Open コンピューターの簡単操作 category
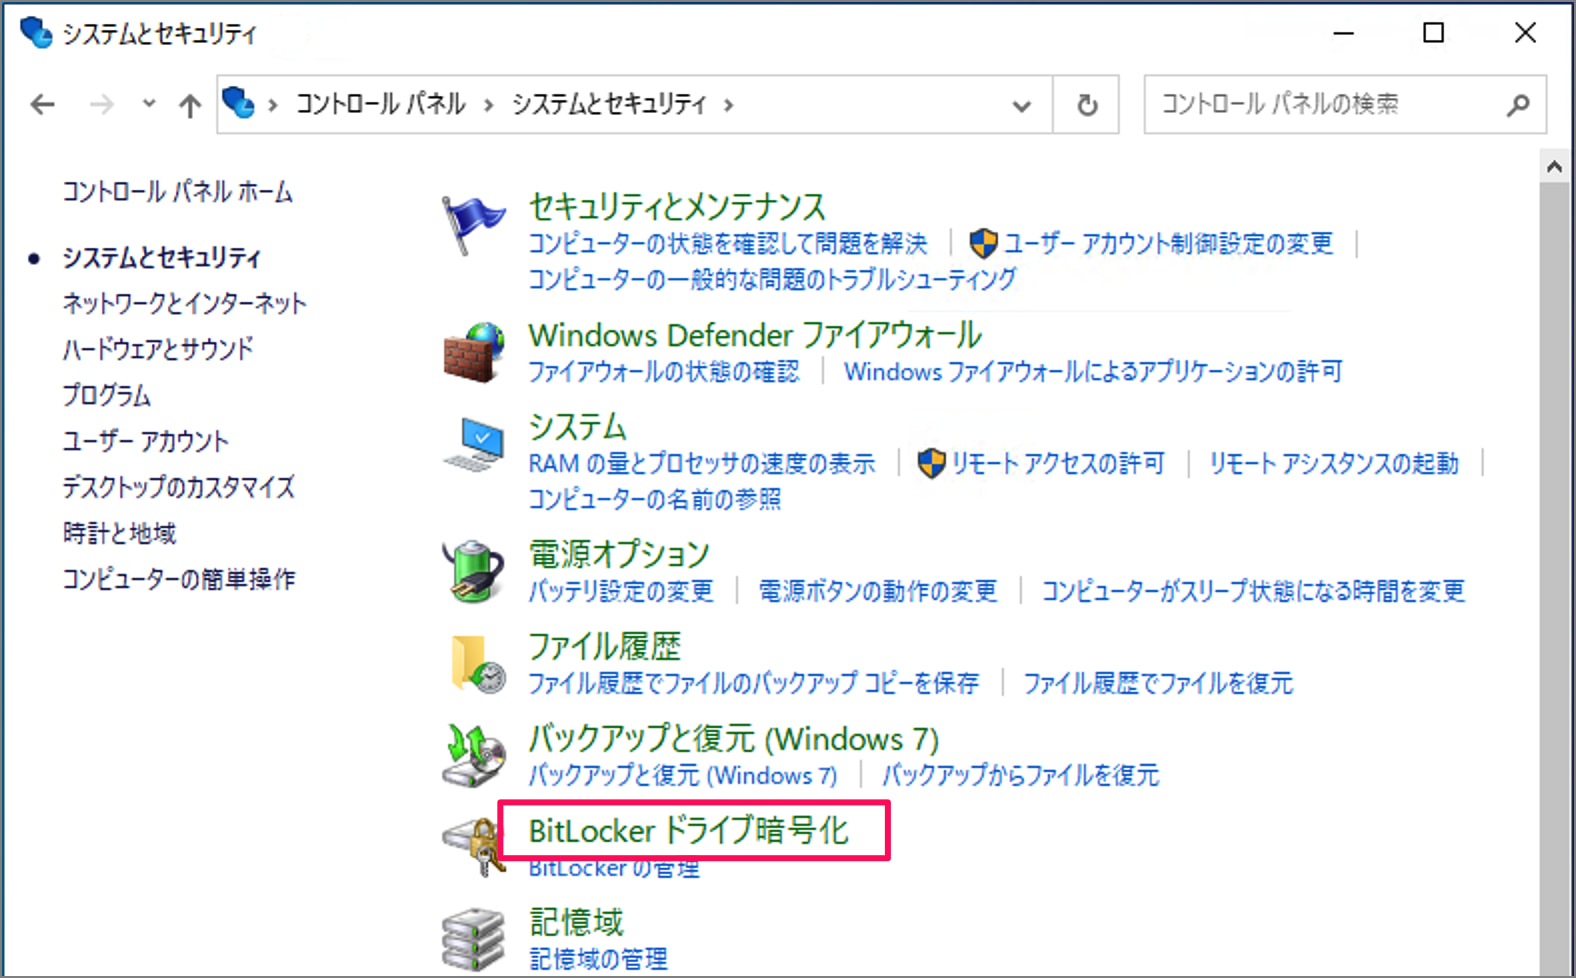 (x=178, y=580)
